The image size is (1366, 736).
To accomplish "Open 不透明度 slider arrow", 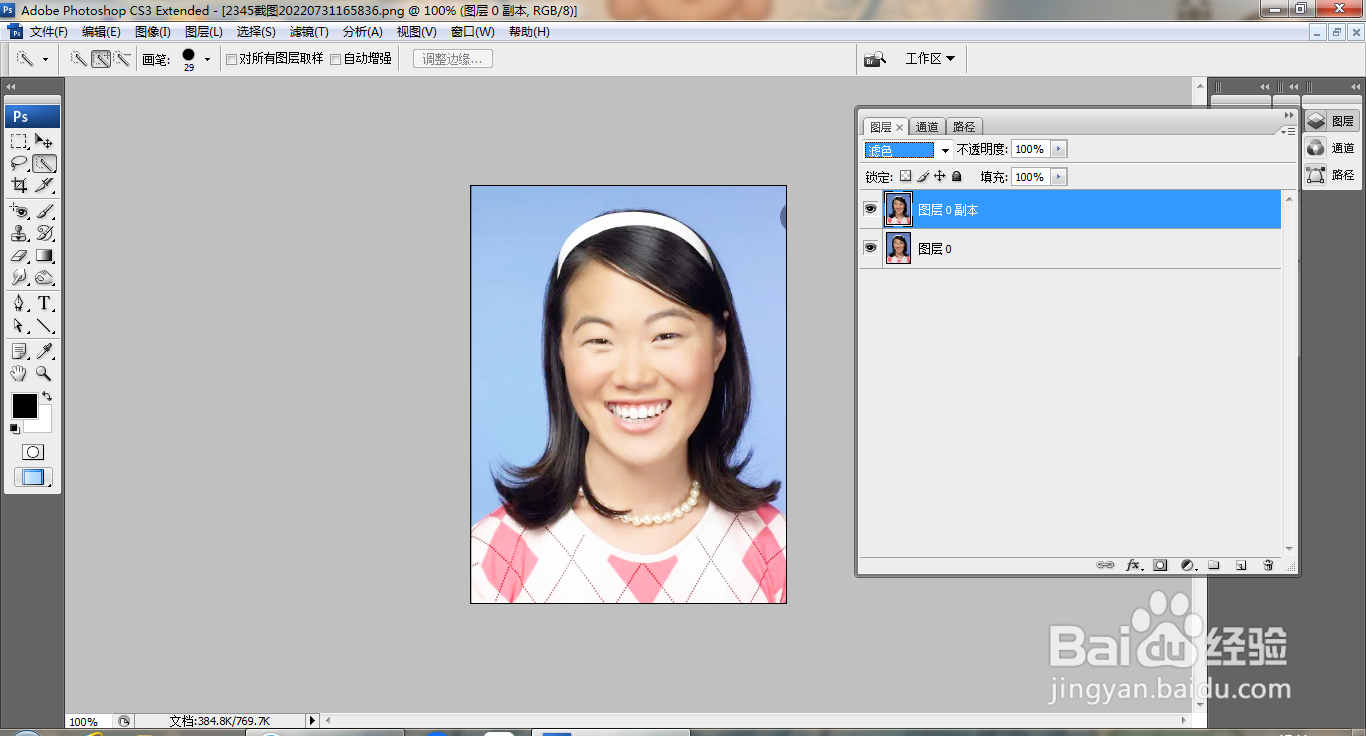I will point(1059,149).
